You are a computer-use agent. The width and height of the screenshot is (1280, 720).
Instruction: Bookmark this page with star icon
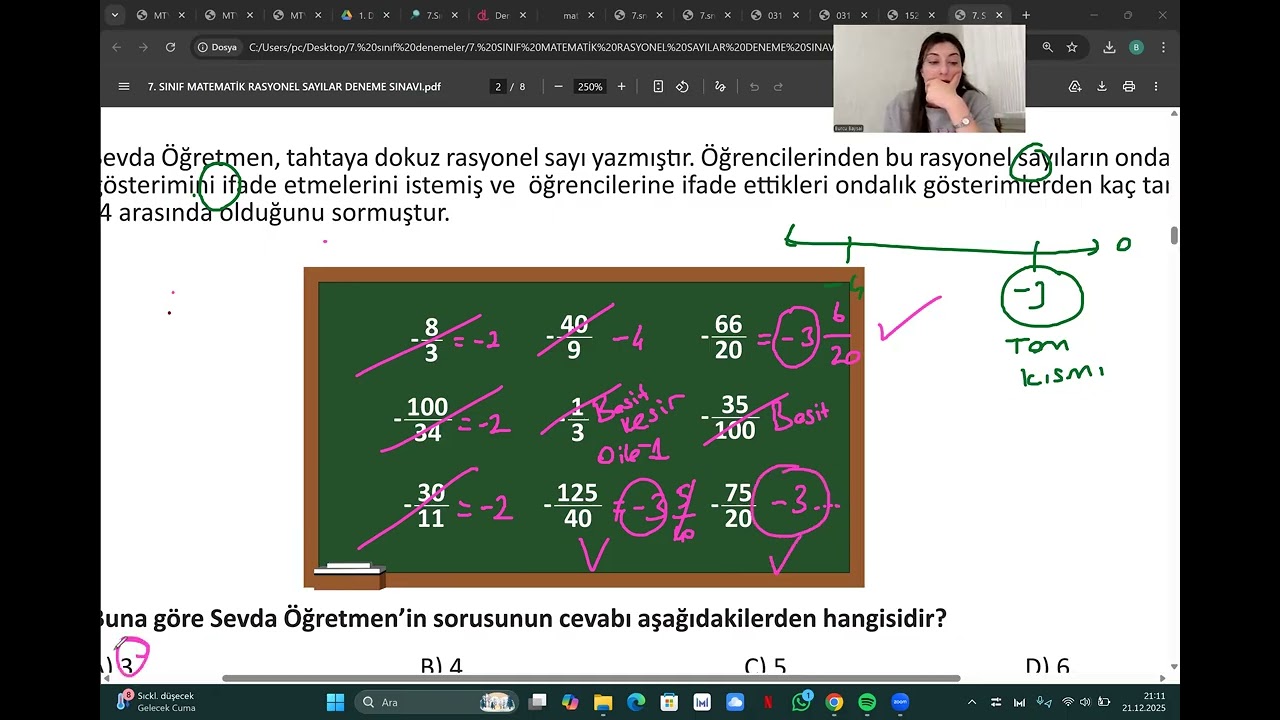[x=1072, y=47]
